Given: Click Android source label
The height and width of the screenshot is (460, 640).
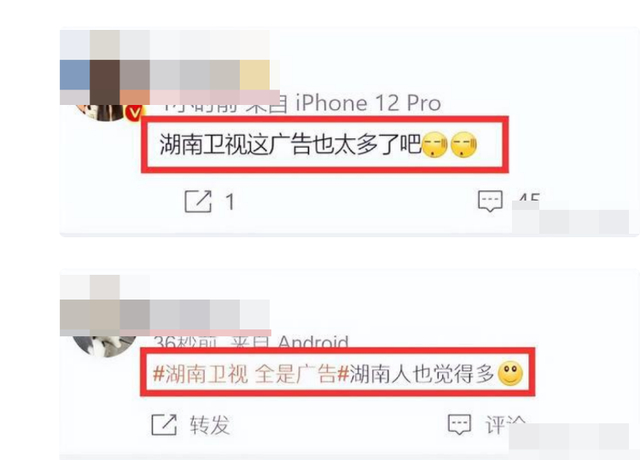Looking at the screenshot, I should [313, 342].
